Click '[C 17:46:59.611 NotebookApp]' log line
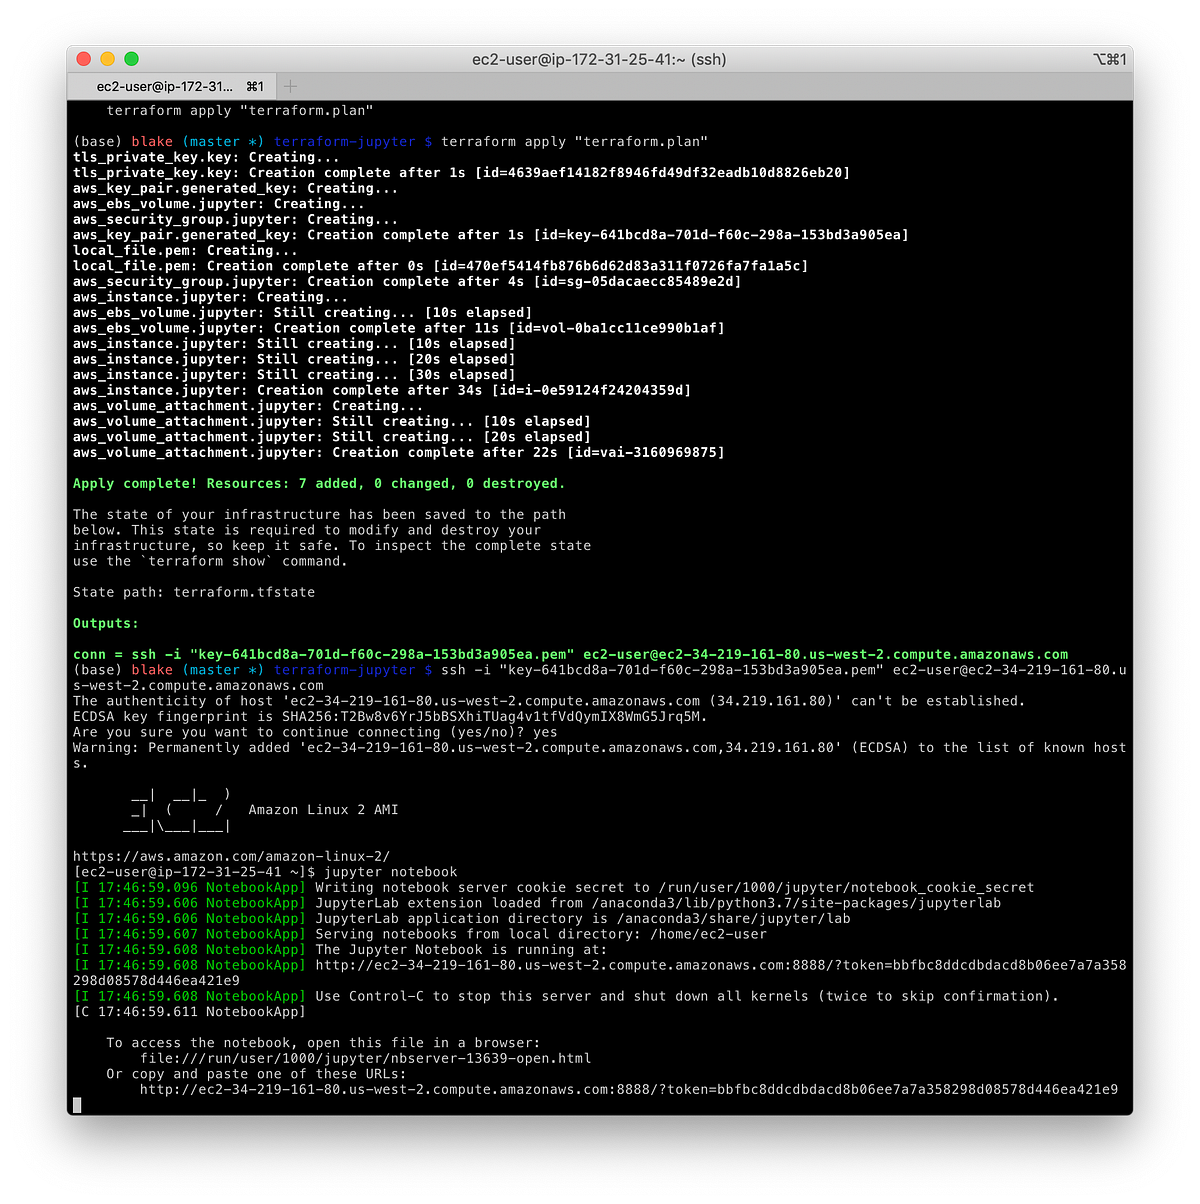Image resolution: width=1200 pixels, height=1204 pixels. tap(189, 1012)
